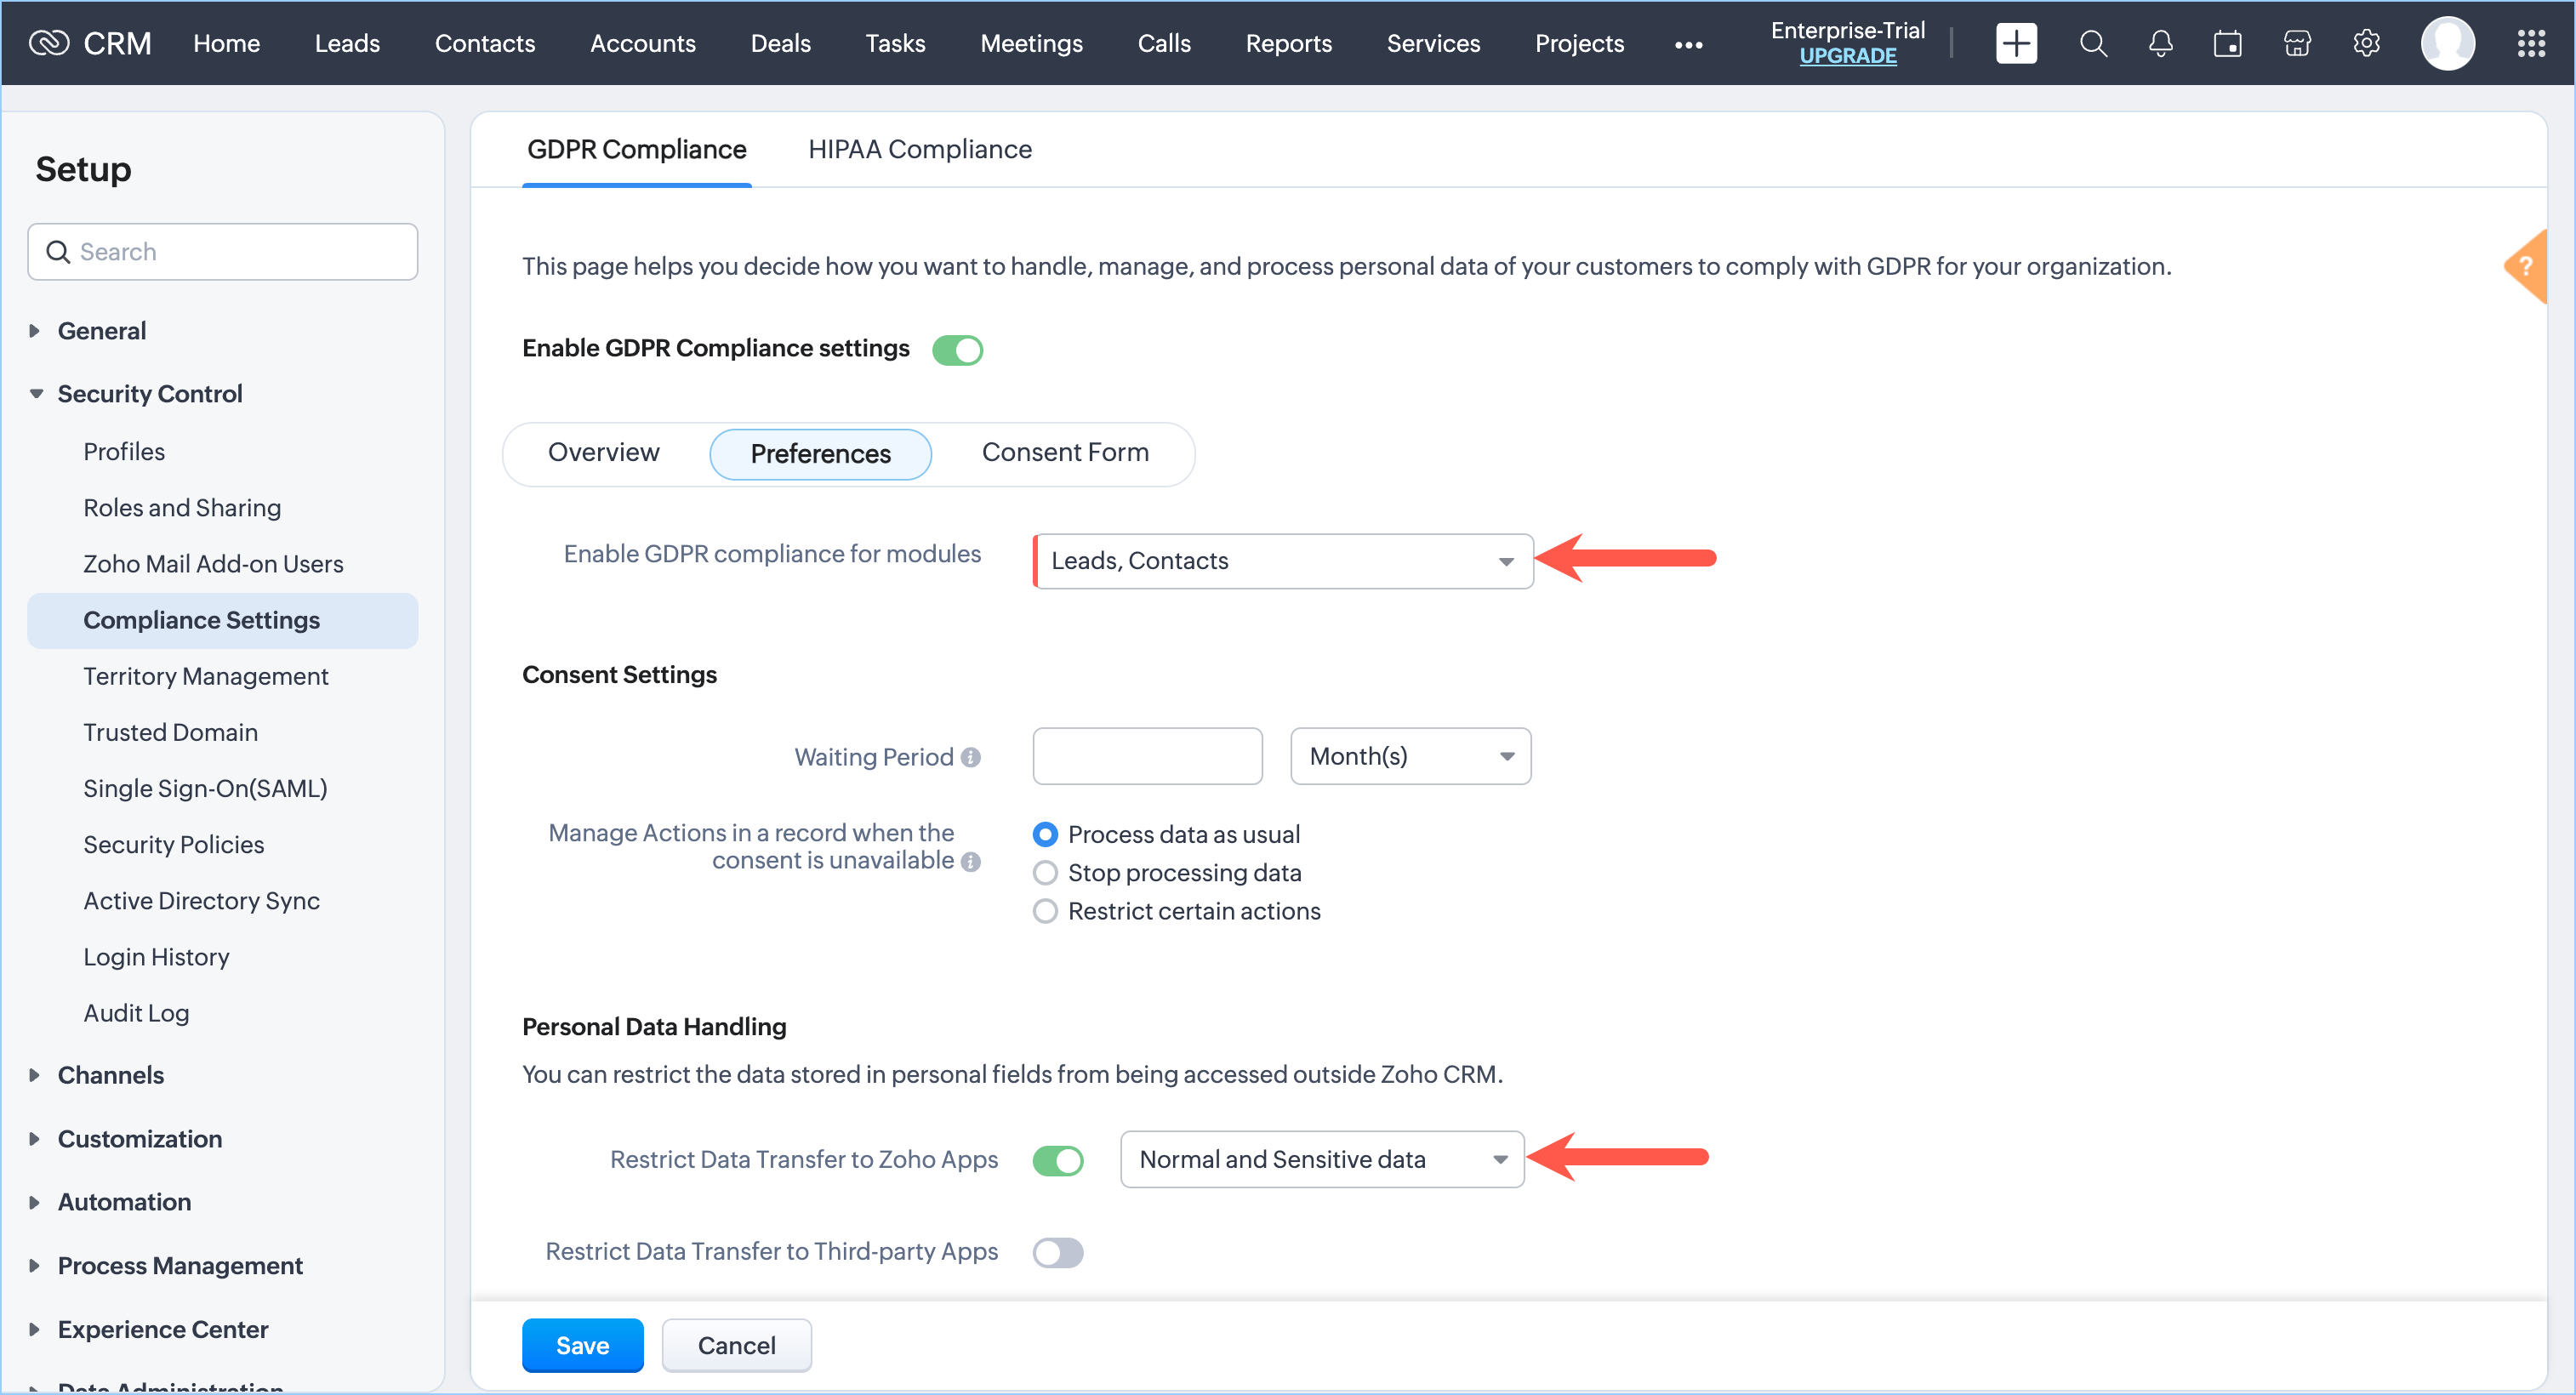The width and height of the screenshot is (2576, 1395).
Task: Open Audit Log in sidebar
Action: [136, 1012]
